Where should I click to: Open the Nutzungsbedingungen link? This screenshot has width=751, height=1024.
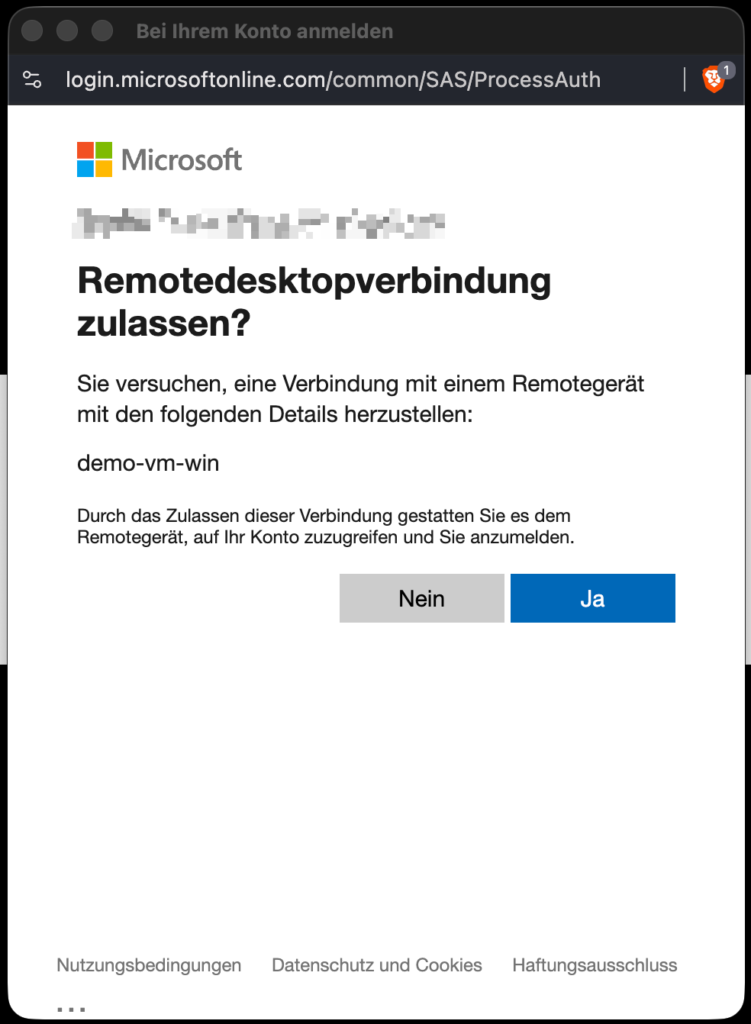[149, 965]
